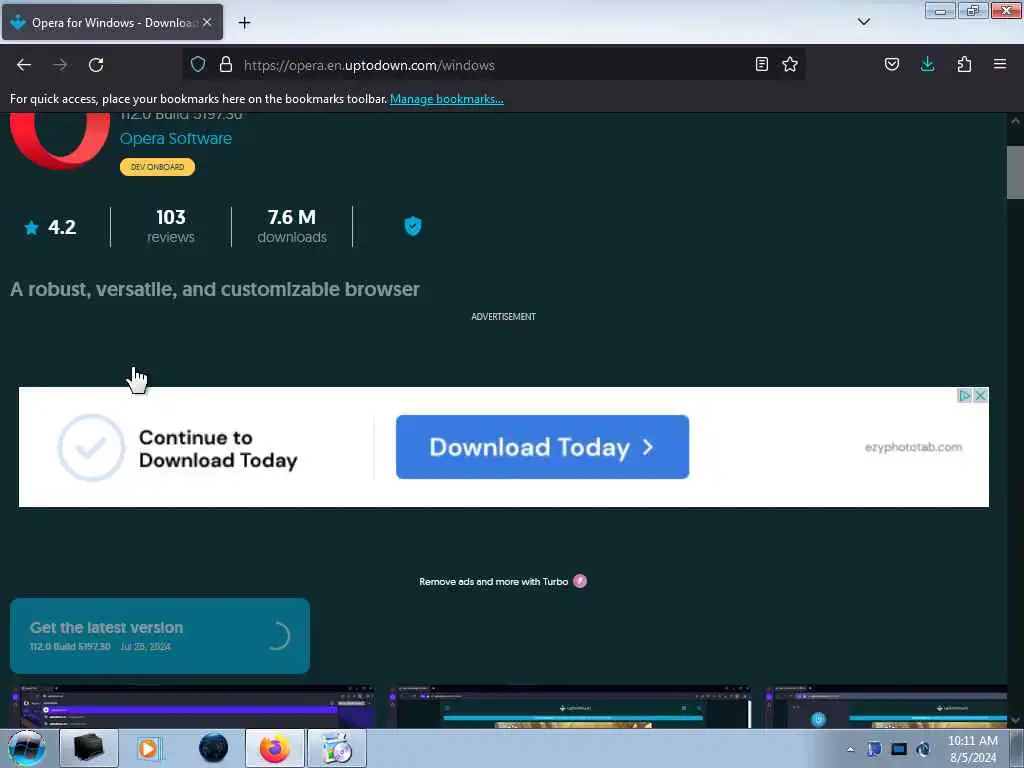Click the pink Turbo lightning icon
The width and height of the screenshot is (1024, 768).
point(580,581)
